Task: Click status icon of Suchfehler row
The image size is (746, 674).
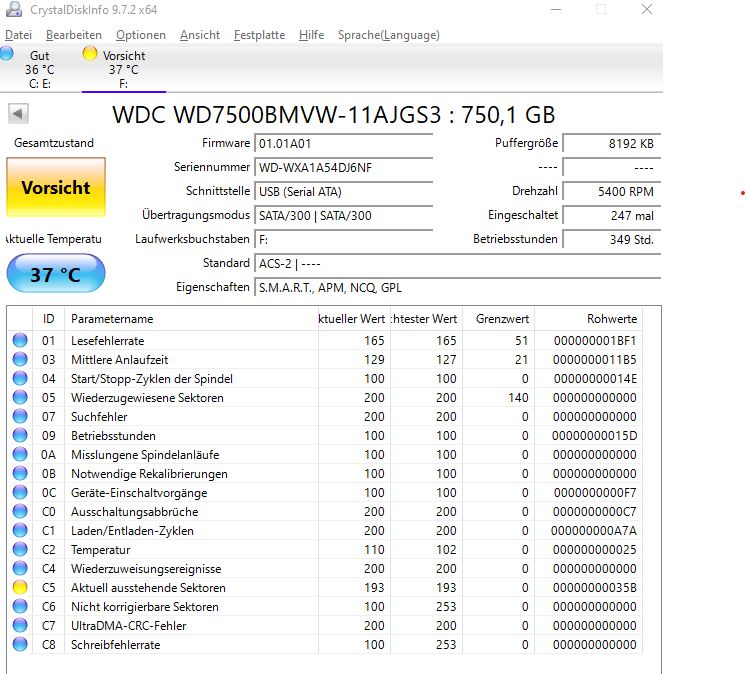Action: point(20,416)
